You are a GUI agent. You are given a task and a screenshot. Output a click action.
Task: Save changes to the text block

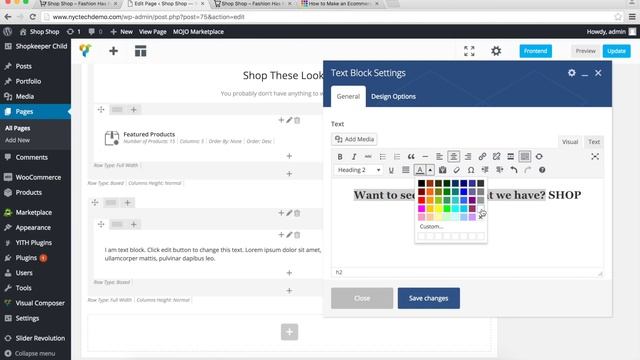429,298
